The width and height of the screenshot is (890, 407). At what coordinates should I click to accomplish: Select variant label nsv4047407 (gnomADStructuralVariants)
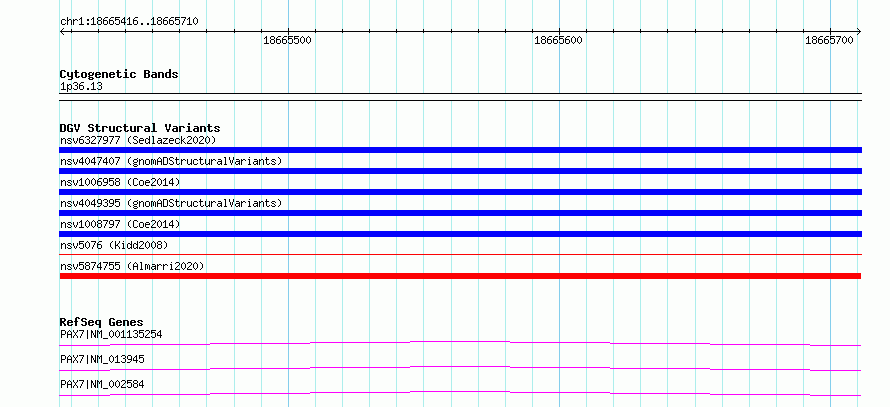pyautogui.click(x=171, y=161)
